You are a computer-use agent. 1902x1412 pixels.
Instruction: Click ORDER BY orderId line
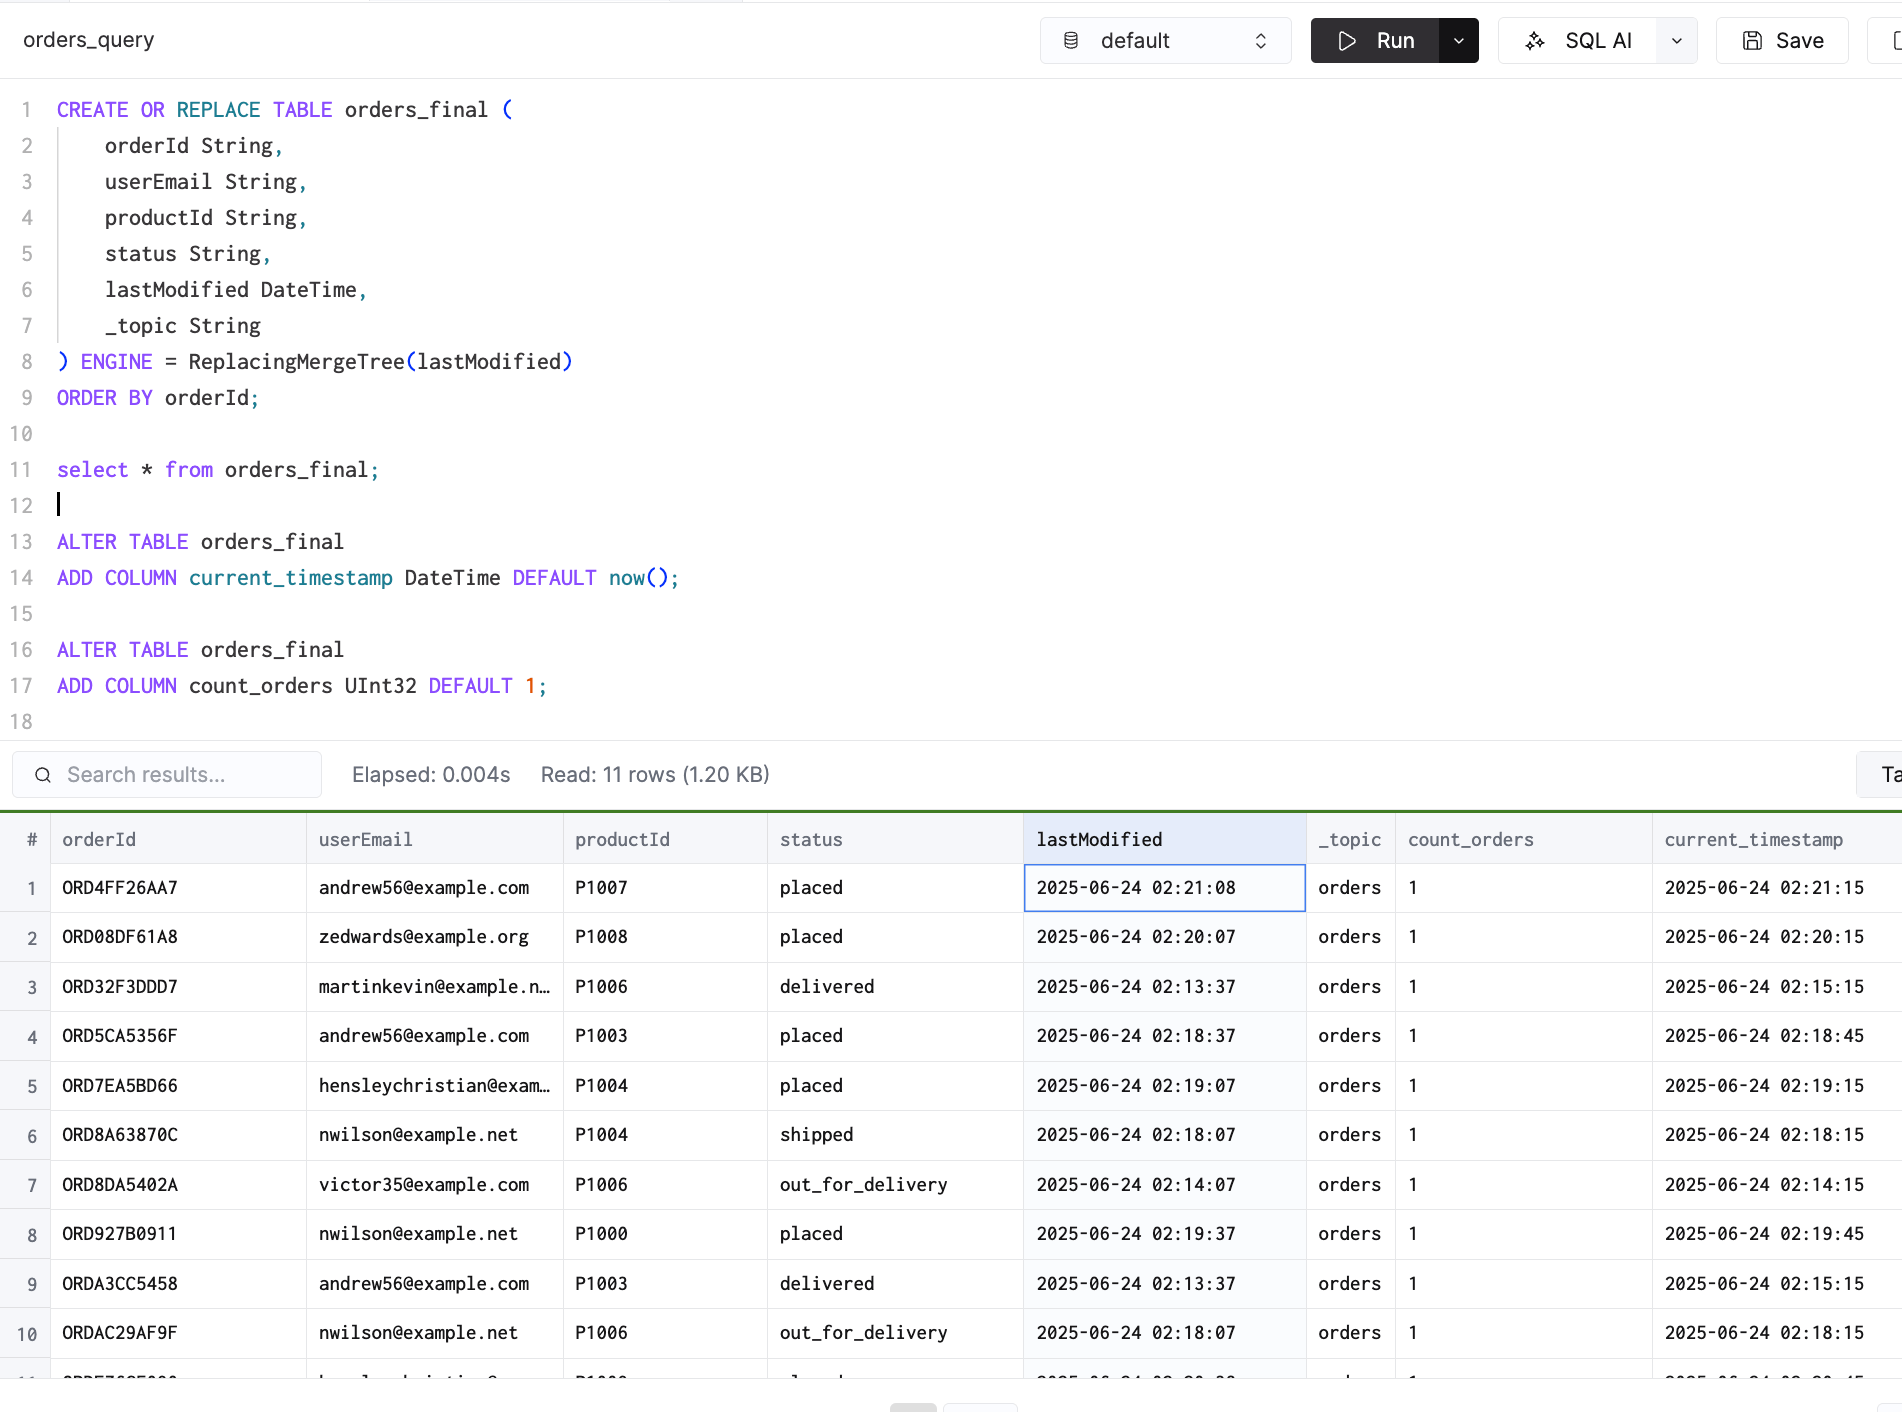pyautogui.click(x=158, y=398)
